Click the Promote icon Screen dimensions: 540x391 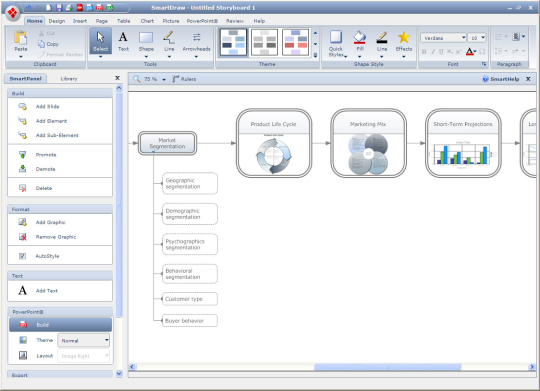(22, 155)
